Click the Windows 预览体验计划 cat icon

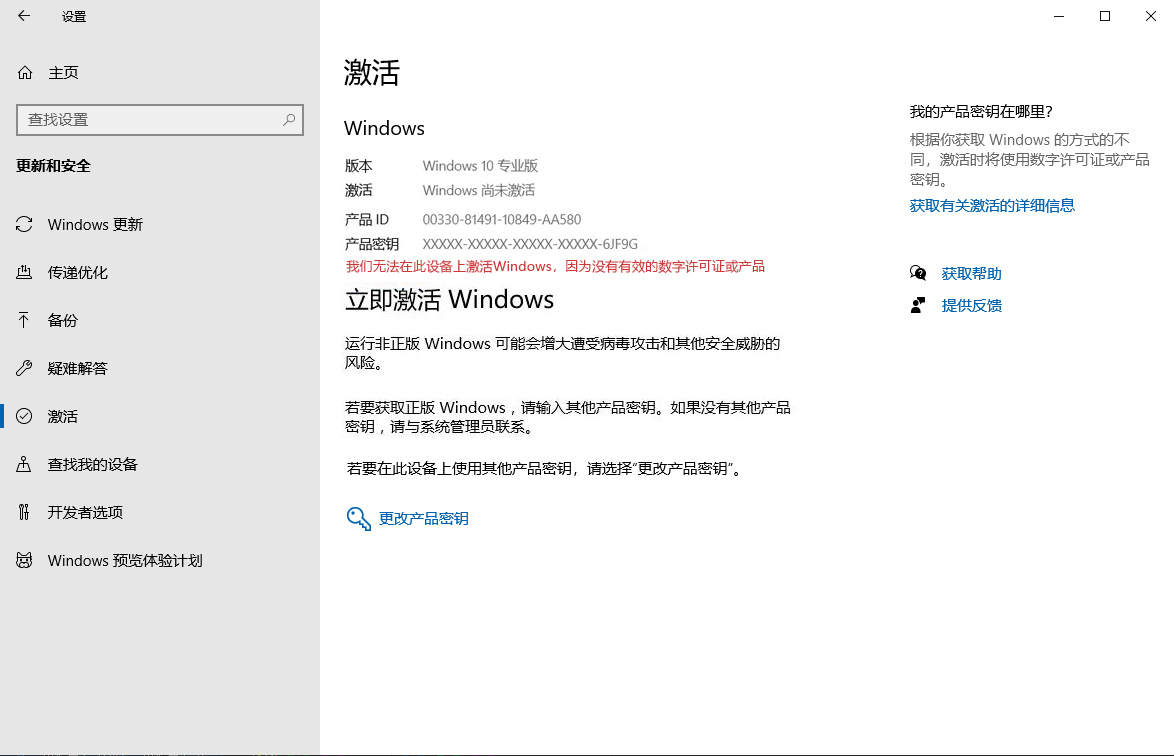[24, 560]
